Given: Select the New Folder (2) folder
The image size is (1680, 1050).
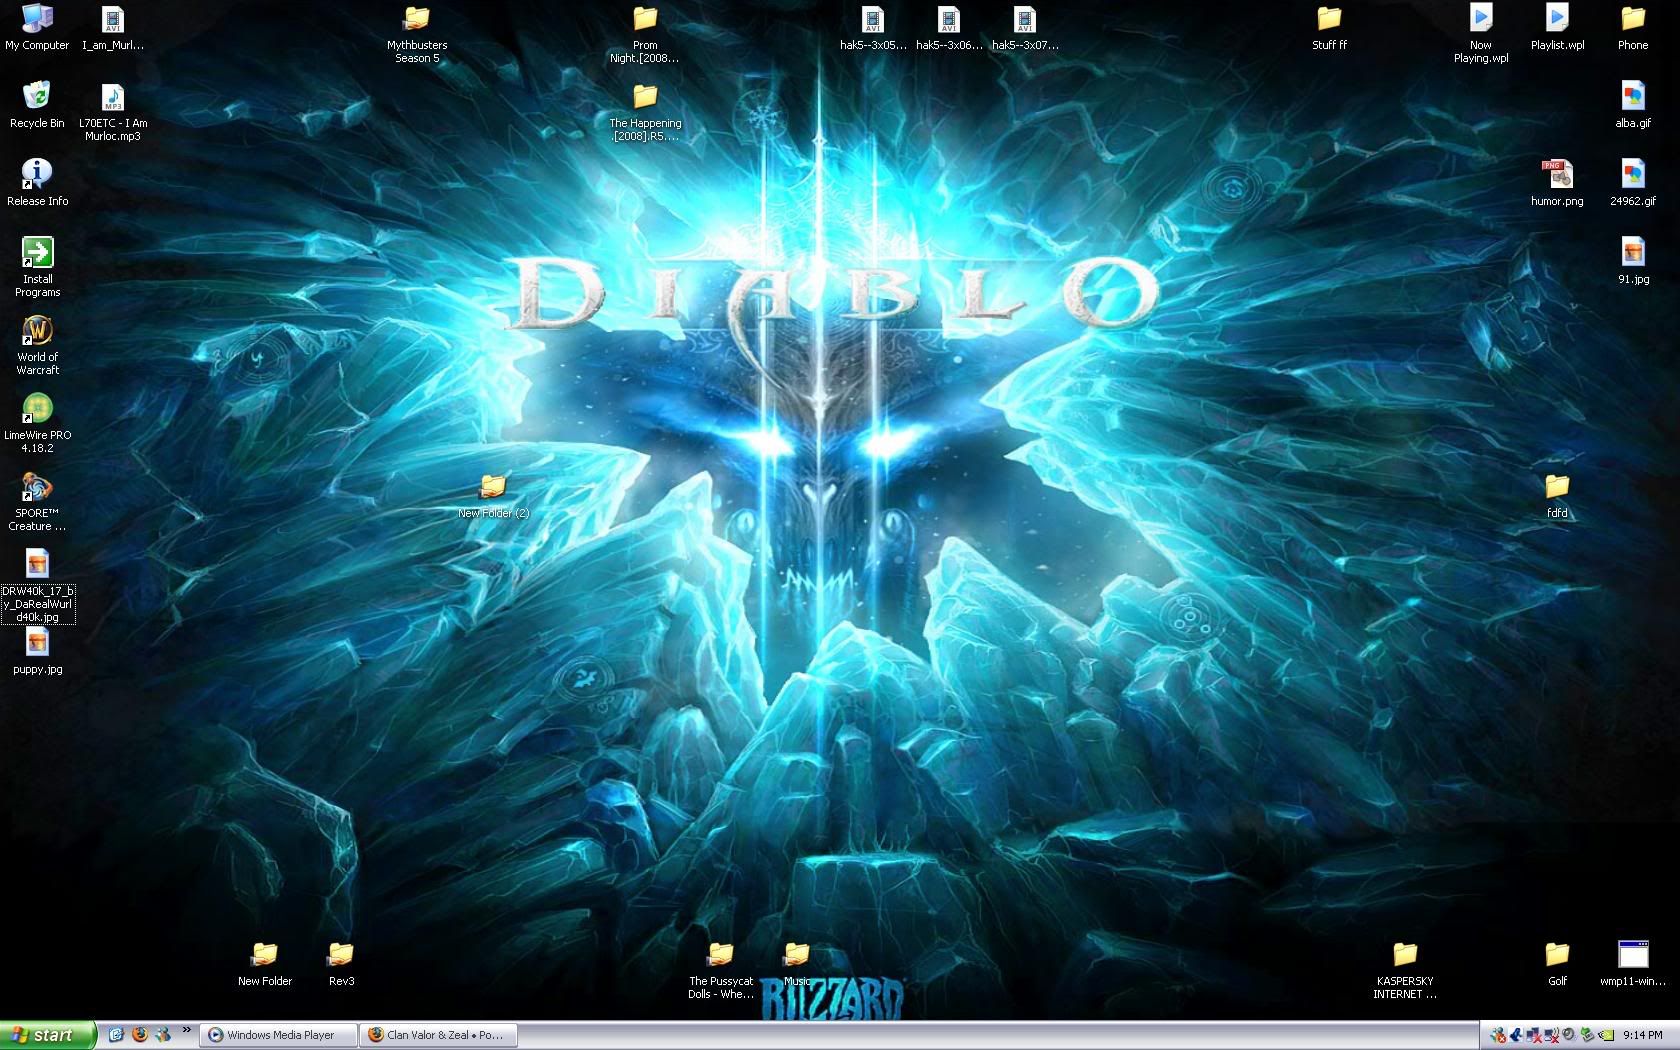Looking at the screenshot, I should coord(493,495).
